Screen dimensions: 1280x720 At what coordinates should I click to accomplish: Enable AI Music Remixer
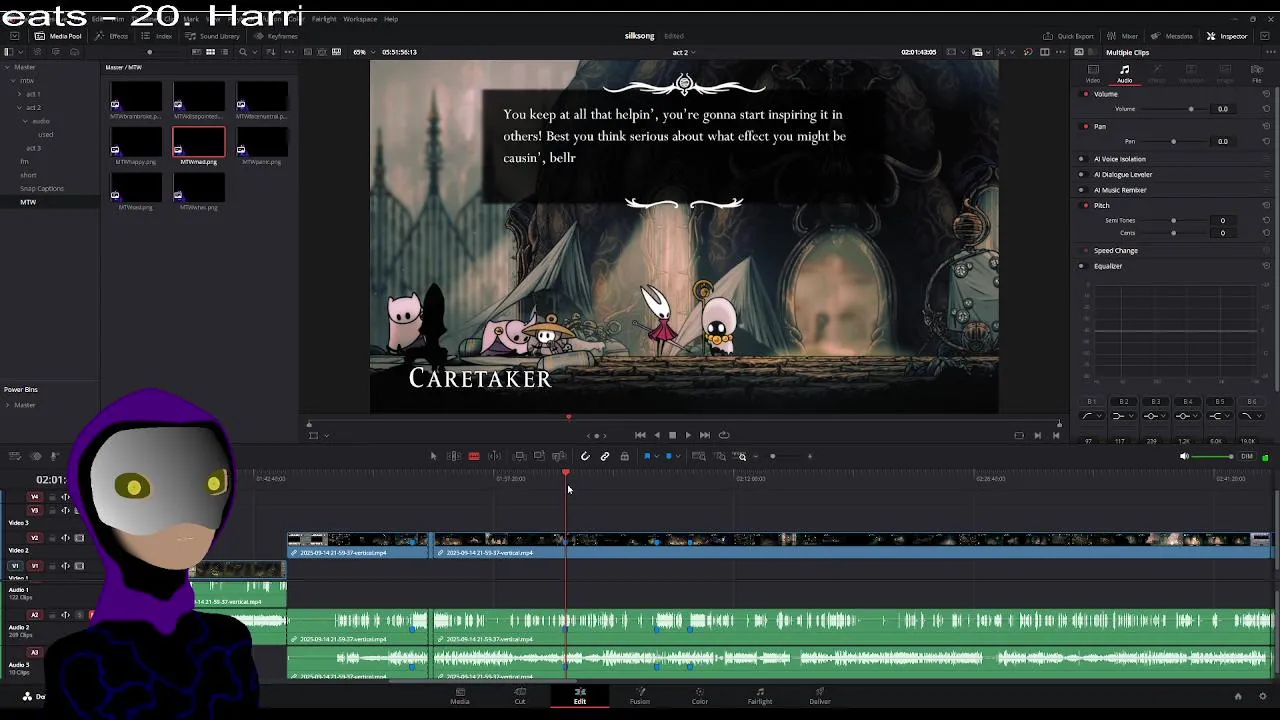[1081, 190]
